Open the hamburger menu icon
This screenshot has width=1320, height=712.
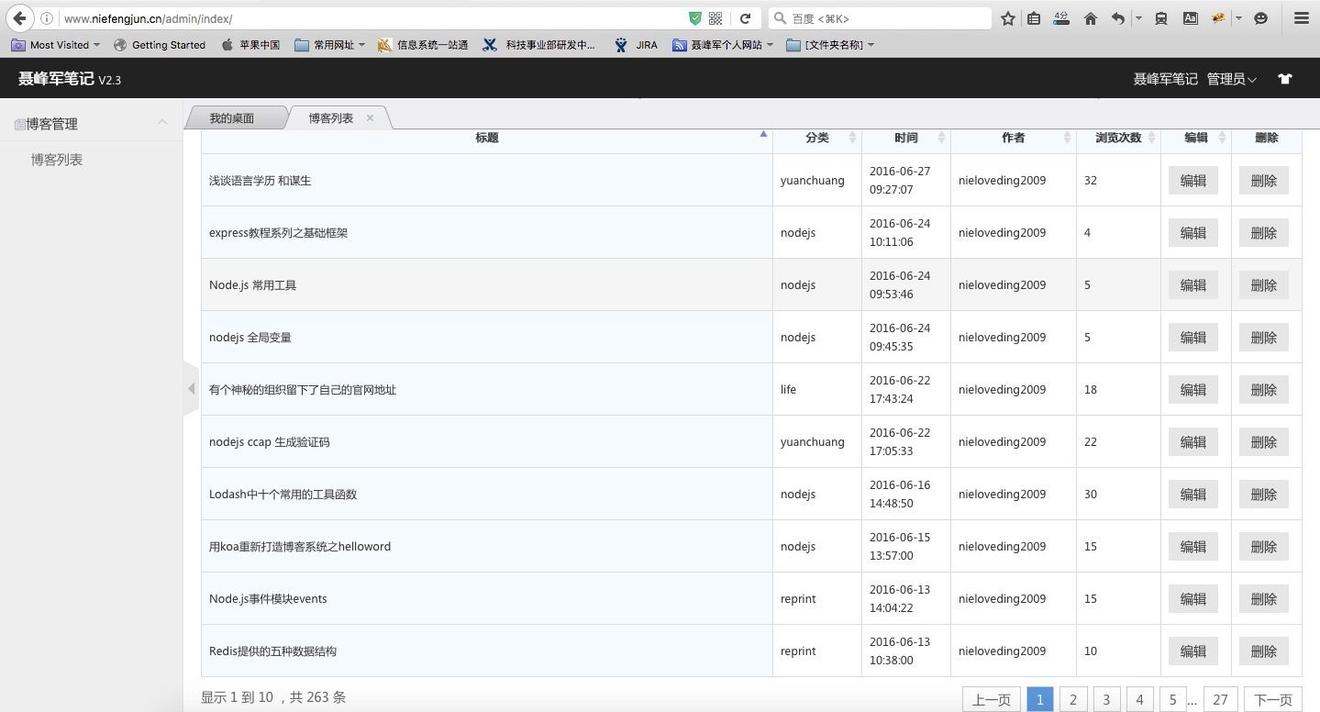coord(1301,18)
